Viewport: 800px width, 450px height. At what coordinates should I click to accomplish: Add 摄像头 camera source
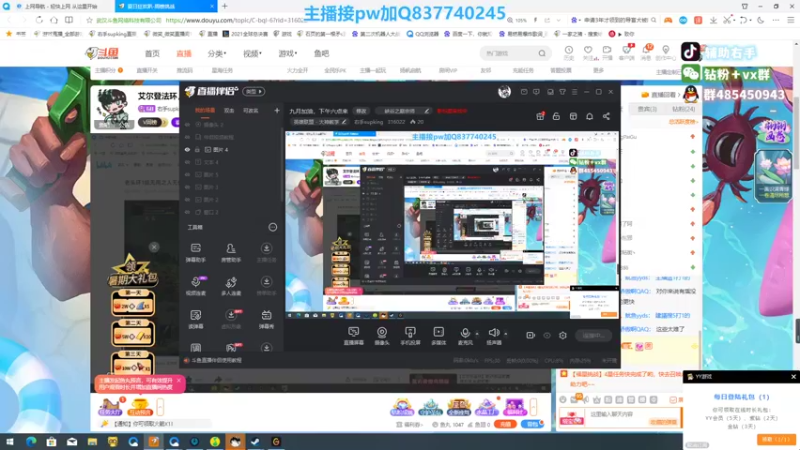[x=382, y=336]
